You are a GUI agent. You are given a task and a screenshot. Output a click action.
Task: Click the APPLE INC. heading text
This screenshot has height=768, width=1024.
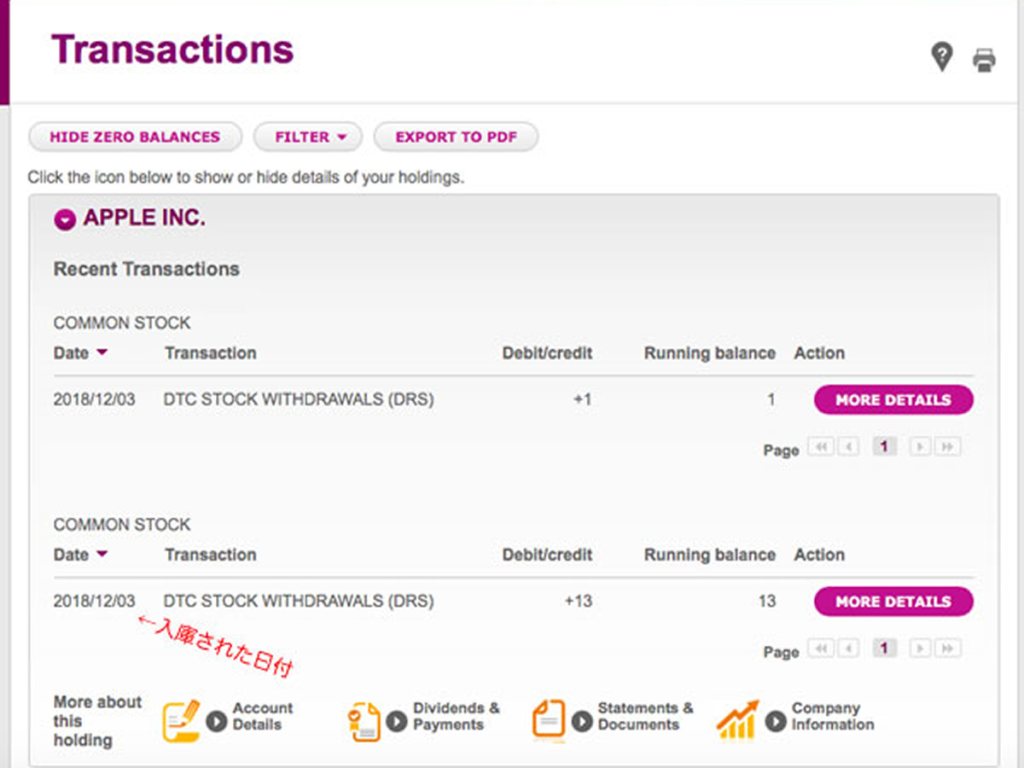coord(144,217)
